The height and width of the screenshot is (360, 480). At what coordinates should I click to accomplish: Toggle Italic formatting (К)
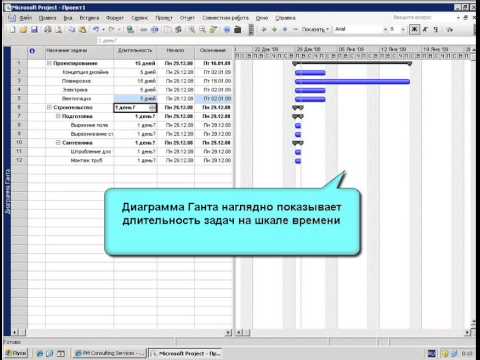click(x=425, y=29)
